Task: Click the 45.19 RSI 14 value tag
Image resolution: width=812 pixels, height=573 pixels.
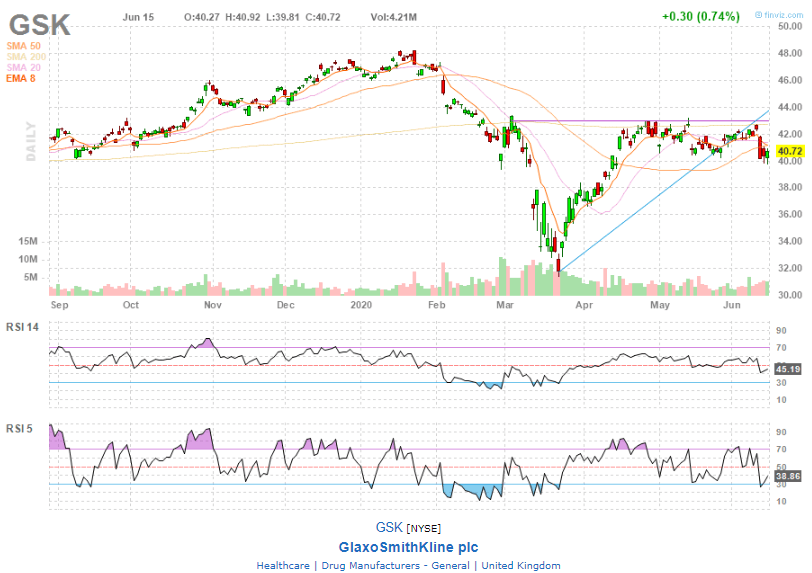Action: [x=788, y=369]
